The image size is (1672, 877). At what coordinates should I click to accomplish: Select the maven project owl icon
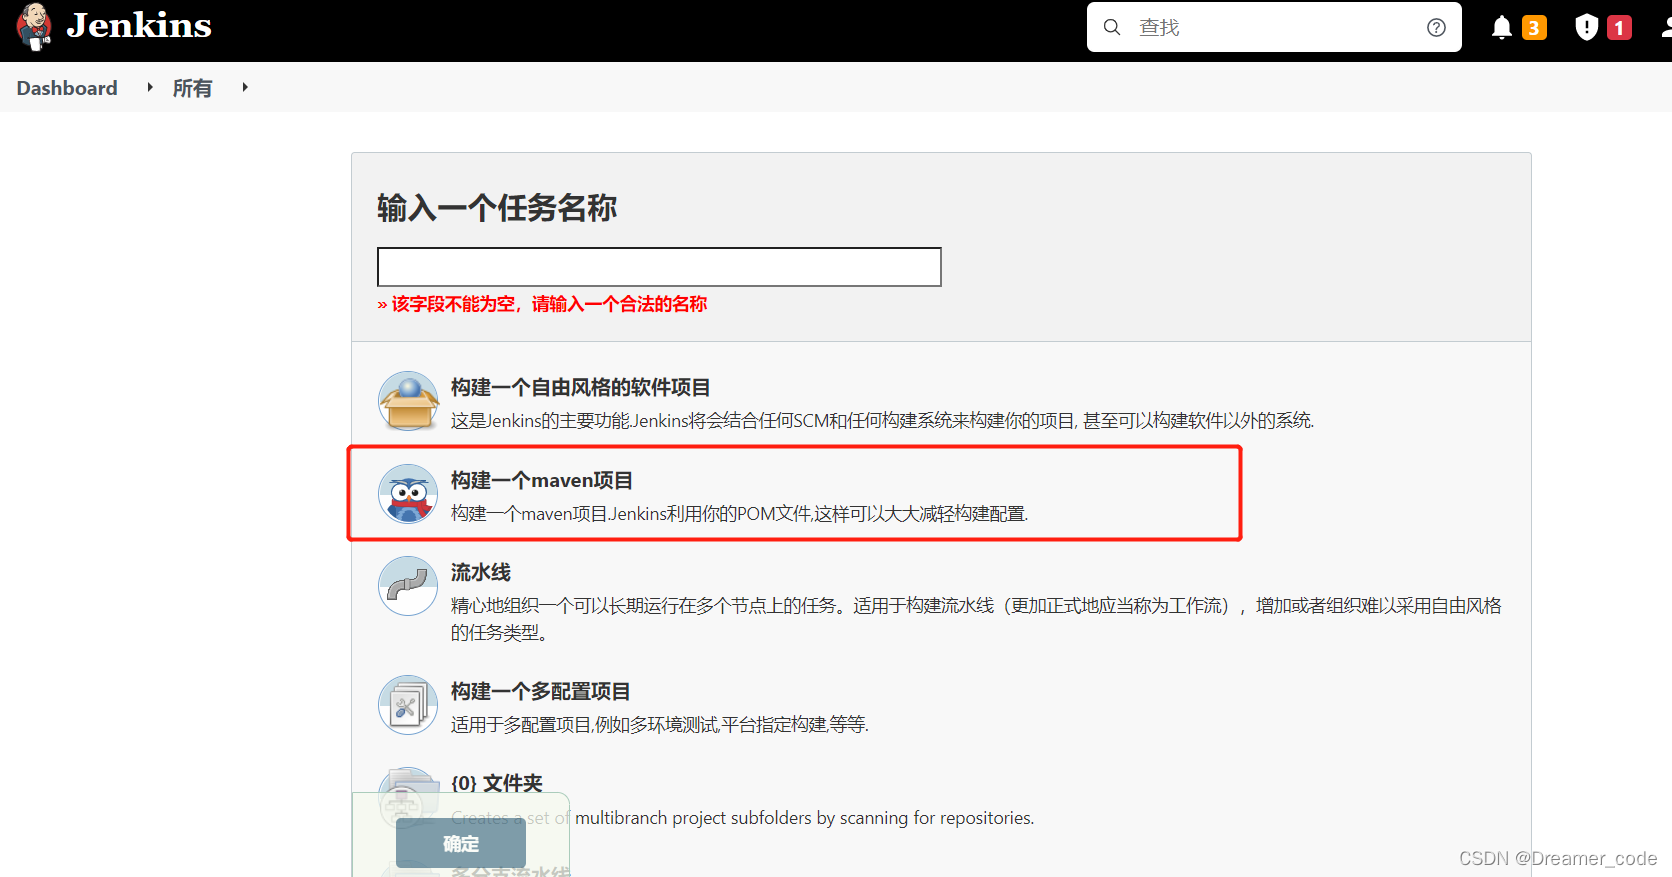pos(408,494)
